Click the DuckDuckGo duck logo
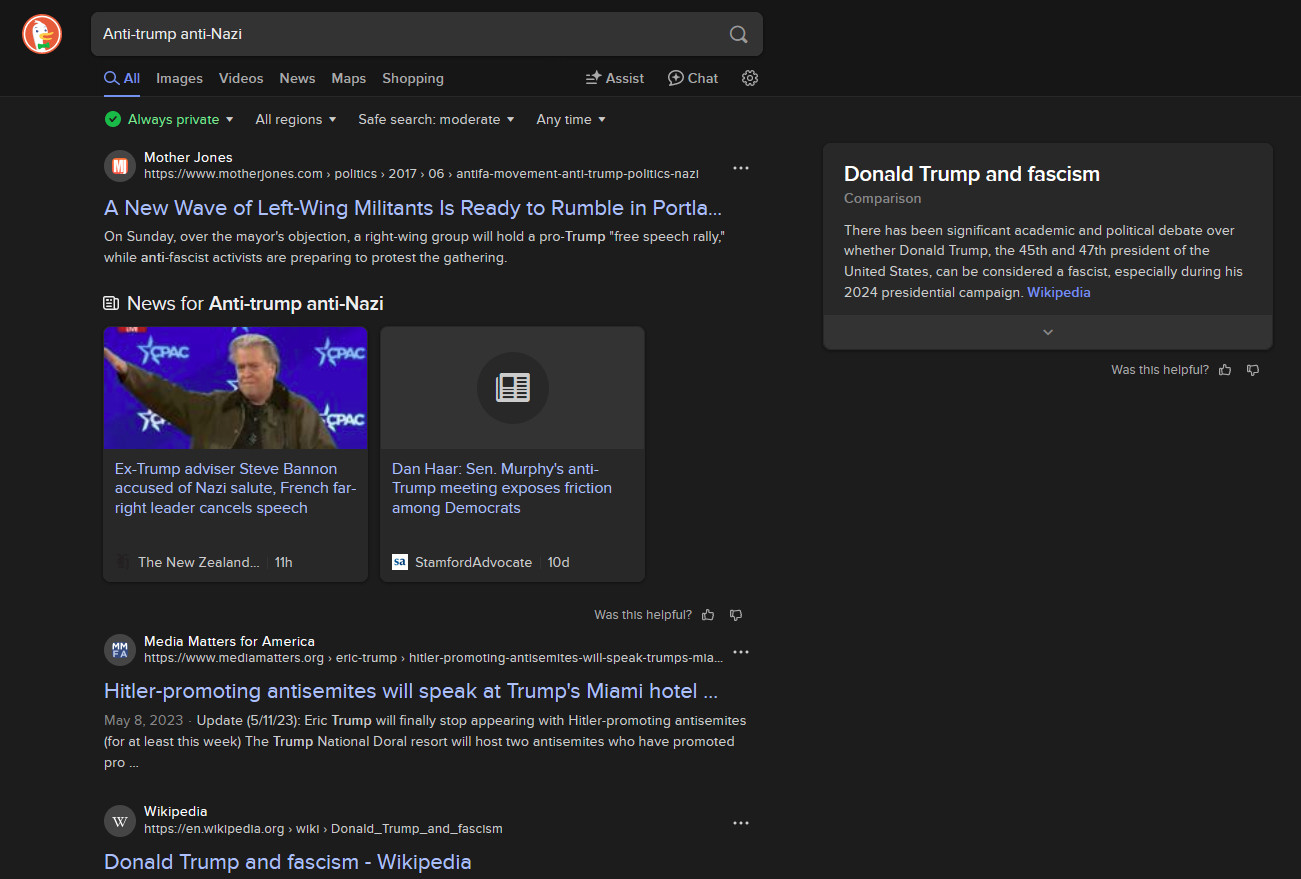The height and width of the screenshot is (879, 1301). pos(42,34)
